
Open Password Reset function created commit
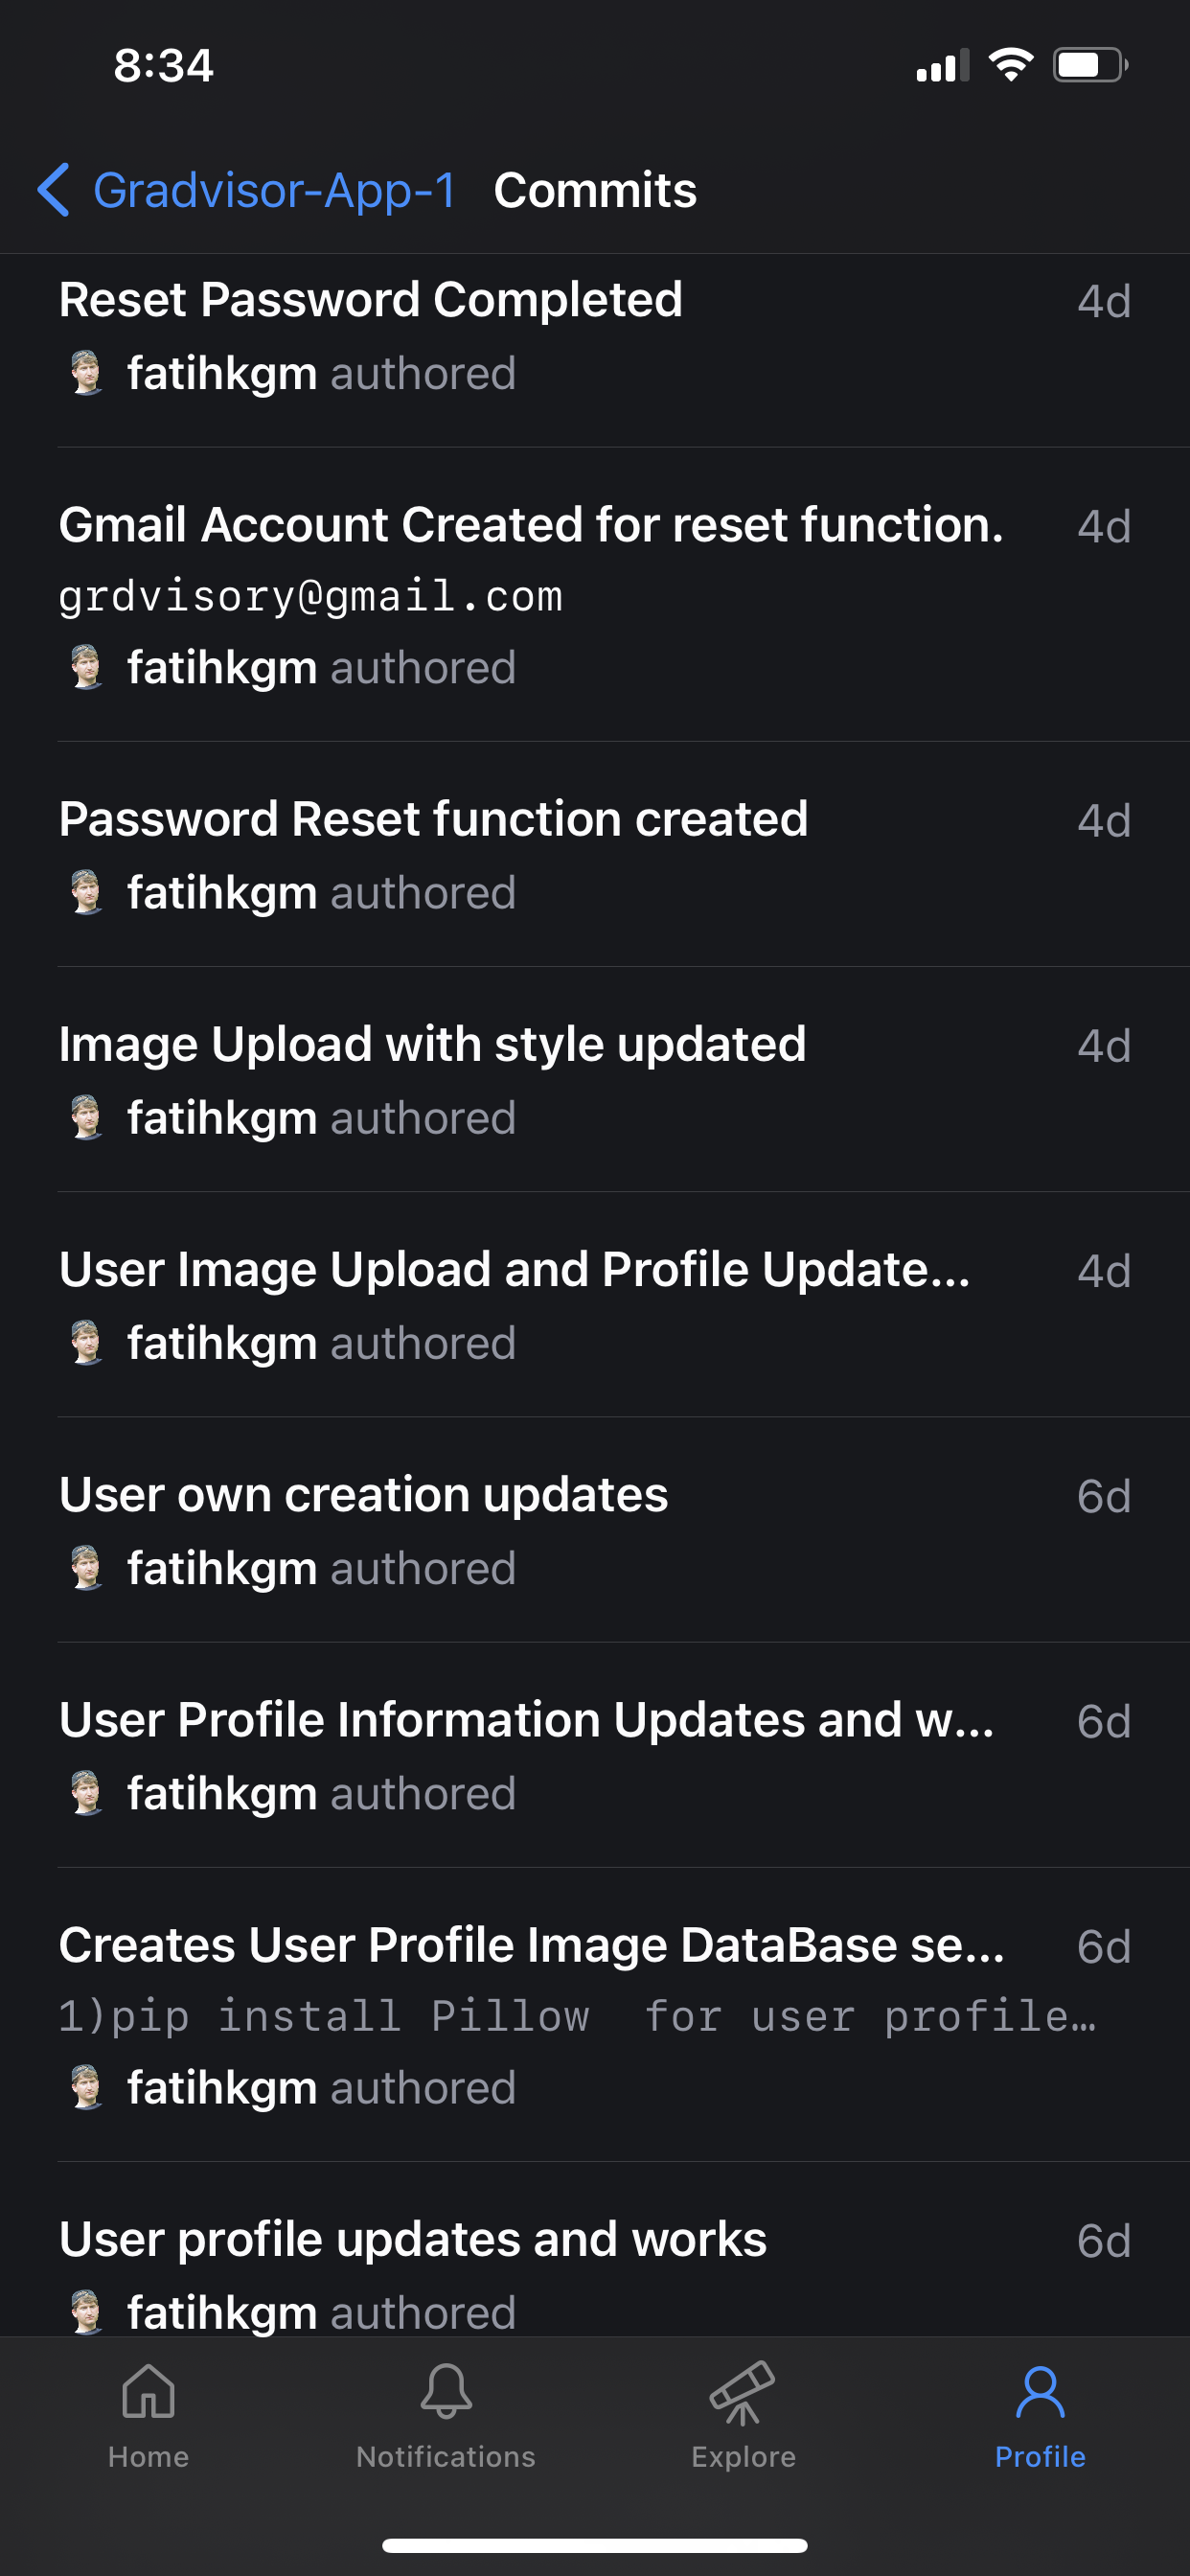pyautogui.click(x=595, y=855)
